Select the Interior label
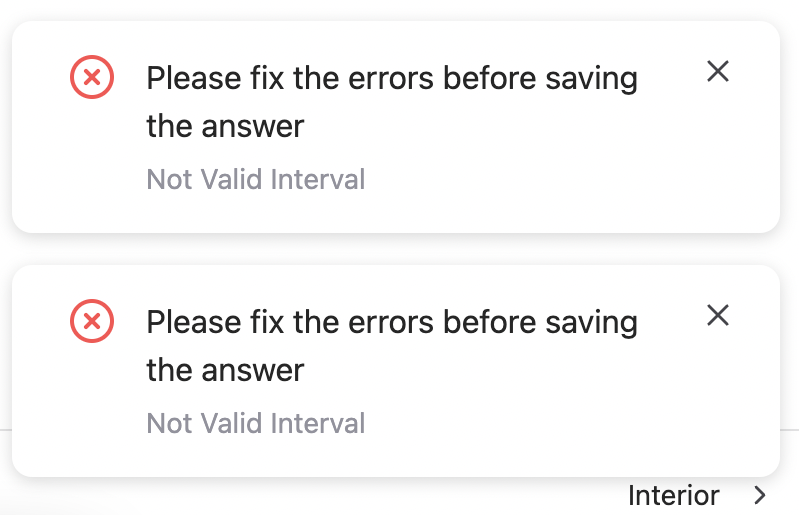Image resolution: width=799 pixels, height=515 pixels. click(x=673, y=495)
